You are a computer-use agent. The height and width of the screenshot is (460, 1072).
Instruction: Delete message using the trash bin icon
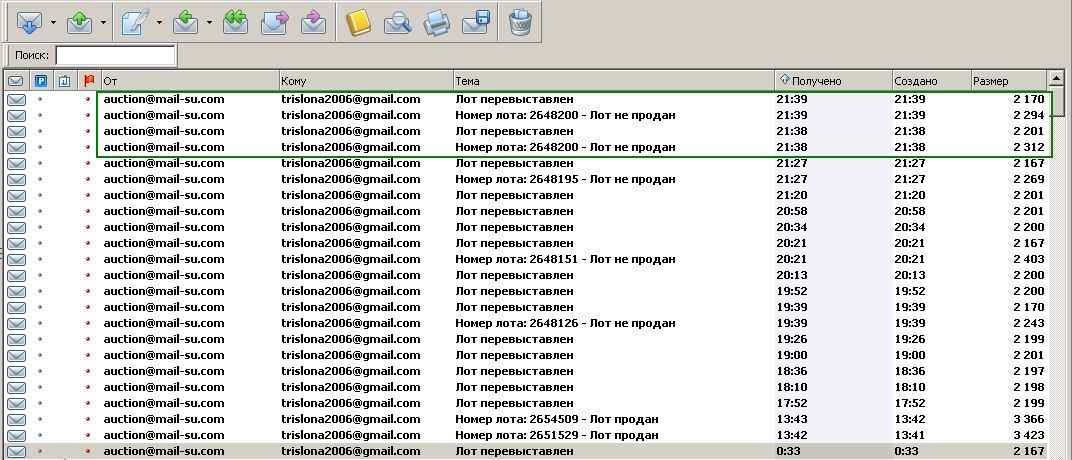click(x=519, y=22)
